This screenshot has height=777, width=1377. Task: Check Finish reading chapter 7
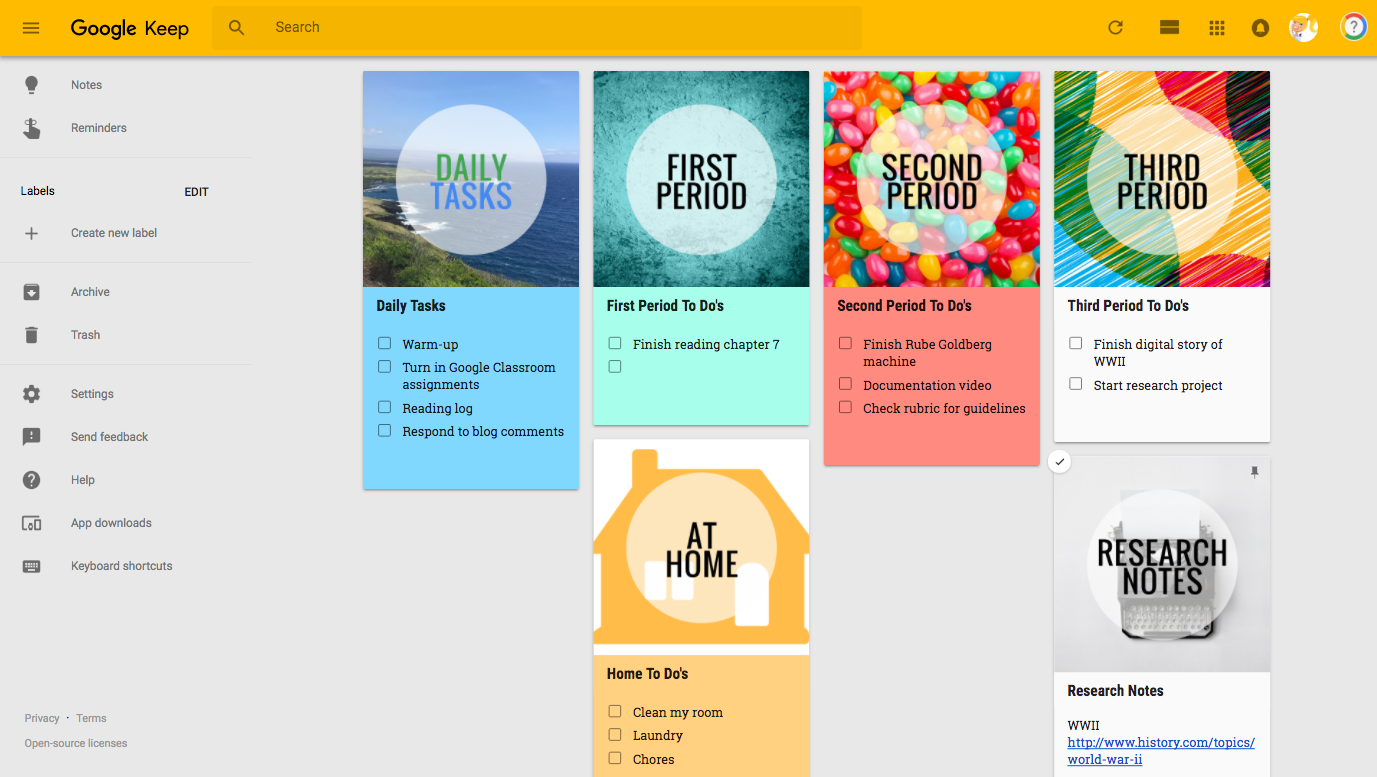pyautogui.click(x=614, y=342)
